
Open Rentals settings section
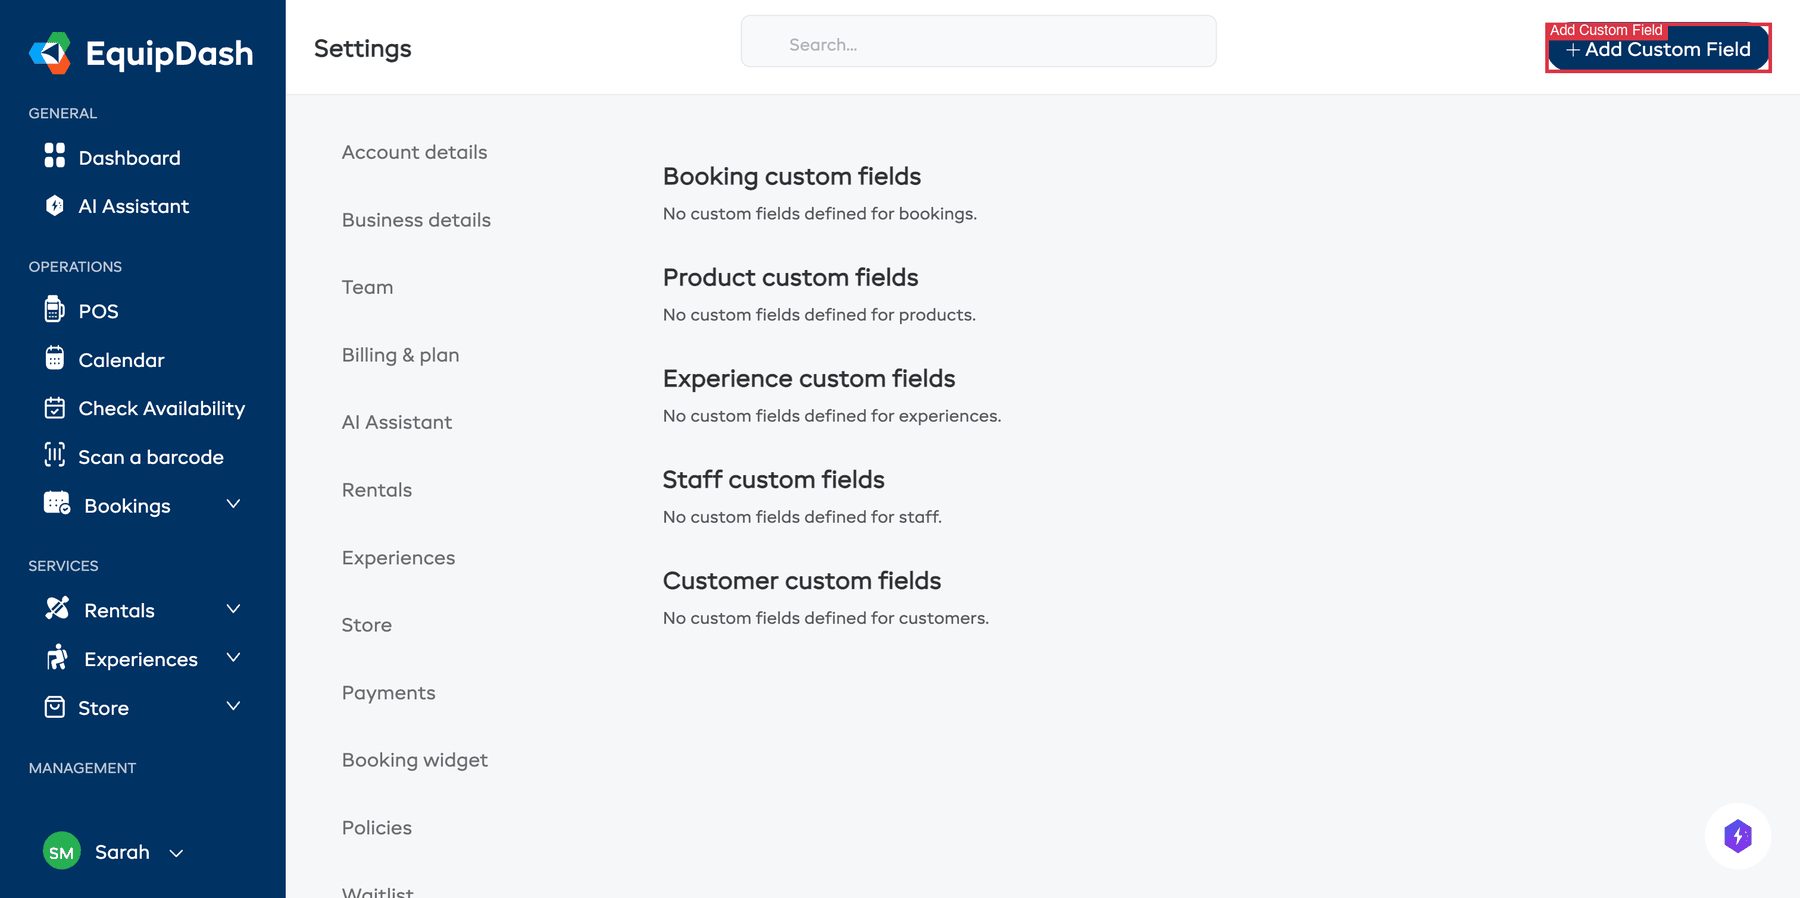(377, 490)
